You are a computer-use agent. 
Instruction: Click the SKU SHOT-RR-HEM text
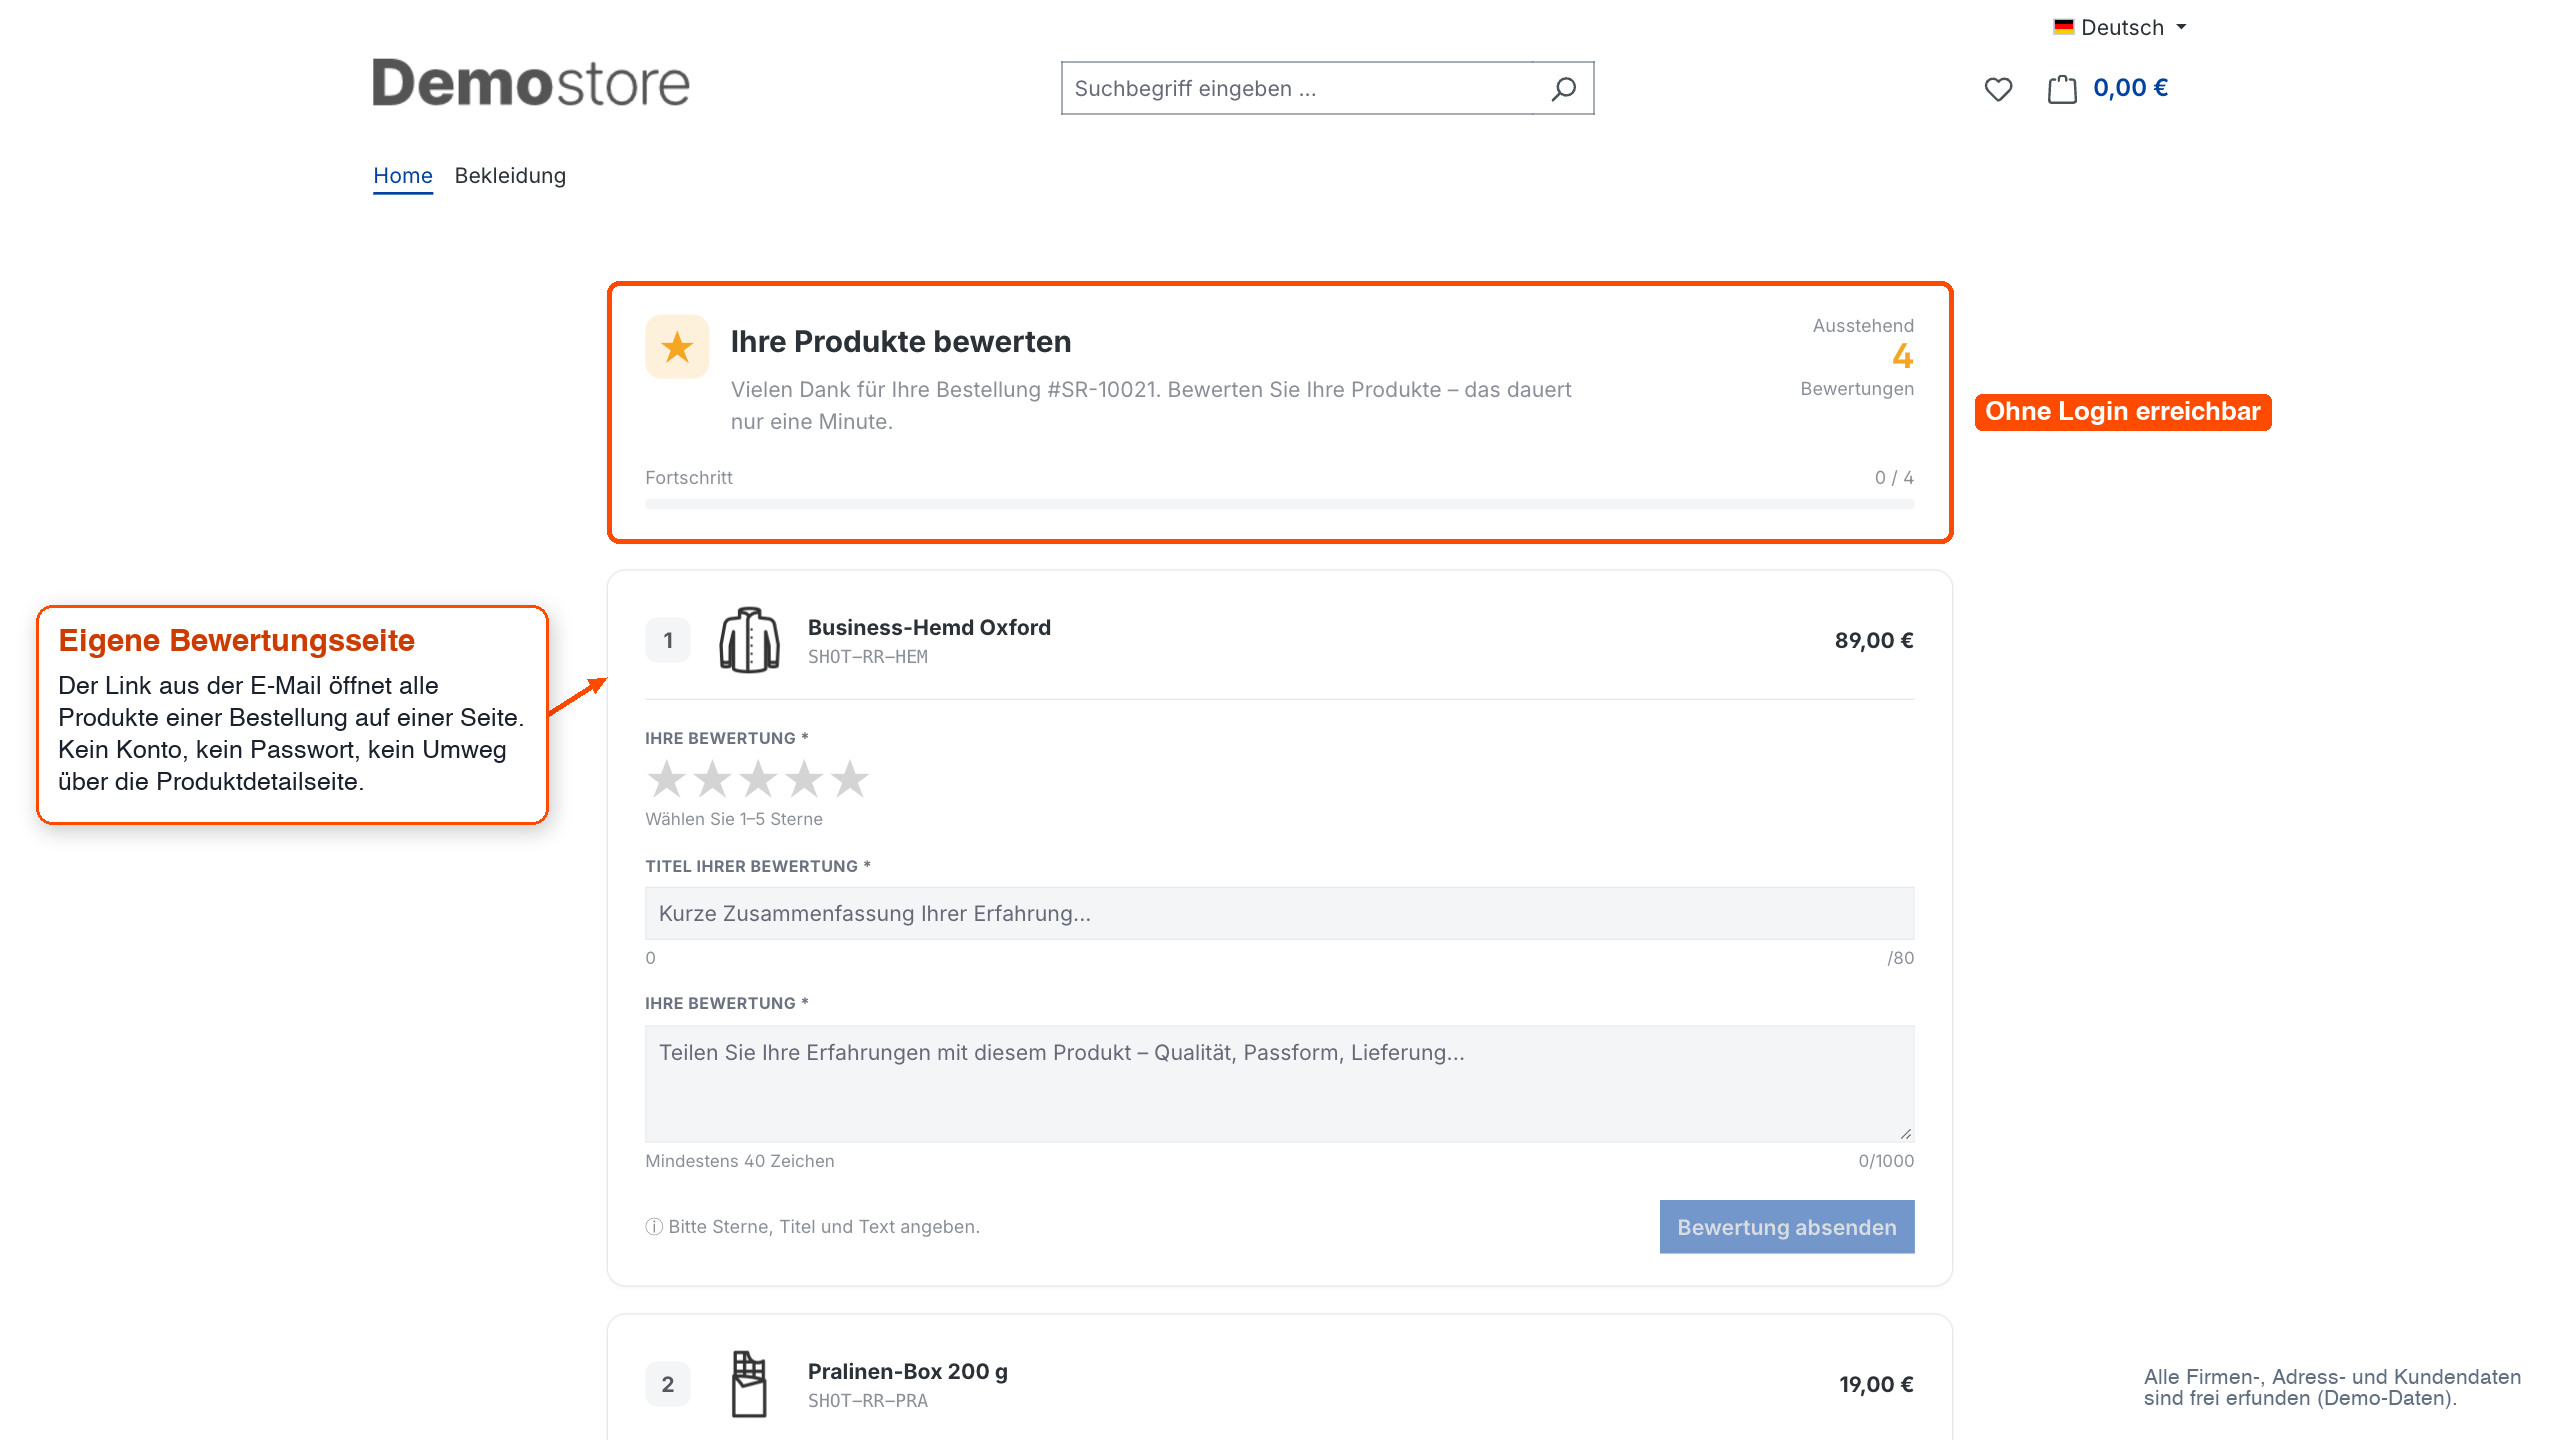[868, 657]
